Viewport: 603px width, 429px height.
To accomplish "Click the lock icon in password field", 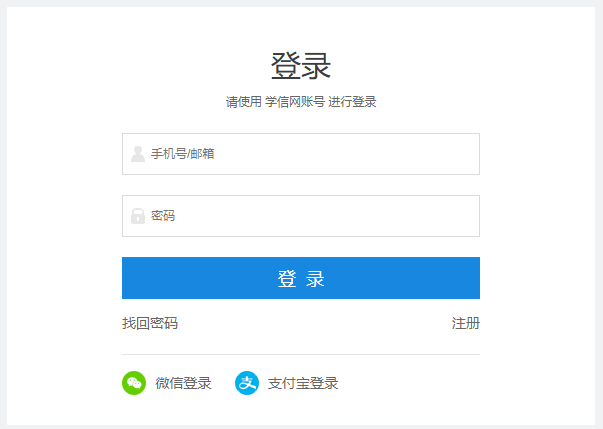I will click(138, 216).
